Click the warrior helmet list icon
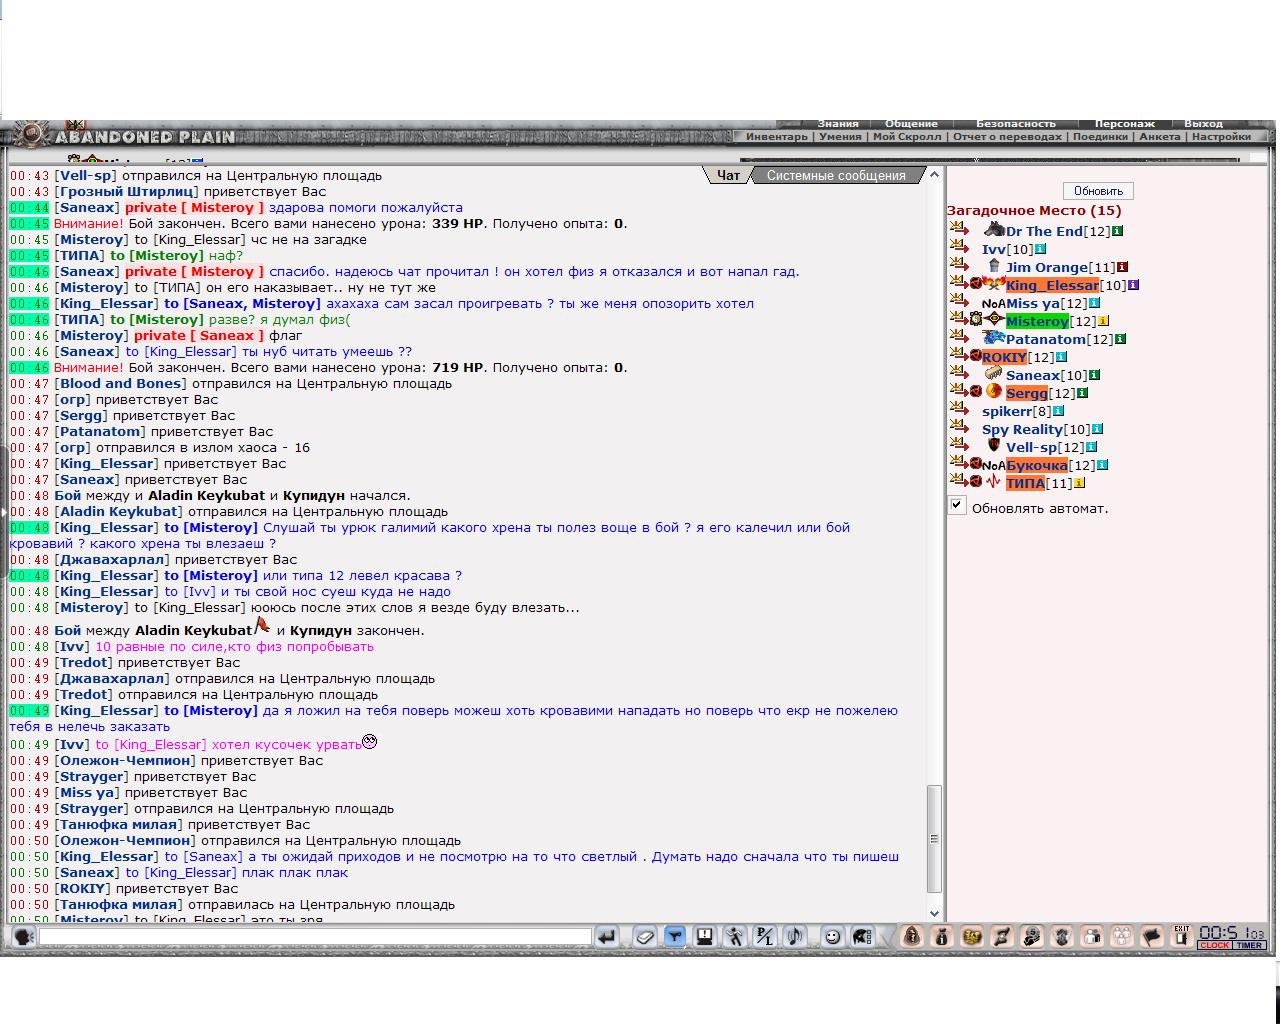 pos(862,937)
